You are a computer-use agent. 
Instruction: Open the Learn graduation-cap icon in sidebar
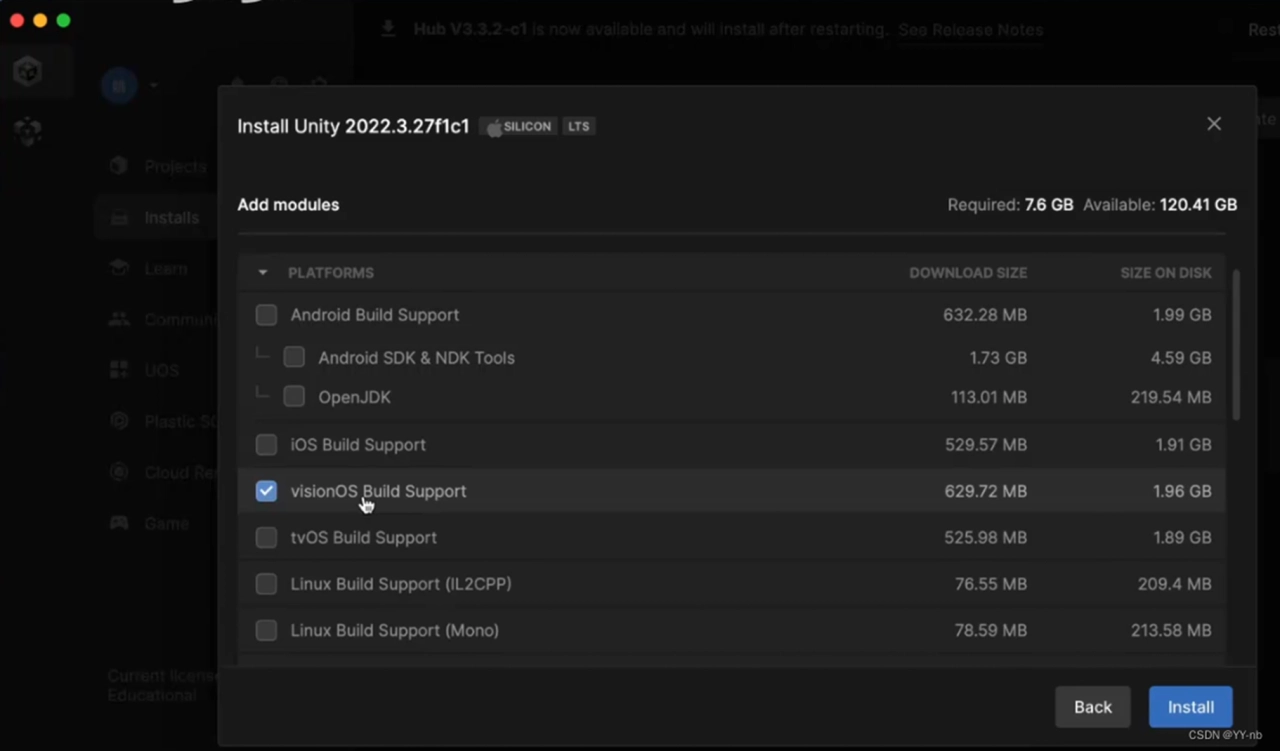click(x=119, y=268)
